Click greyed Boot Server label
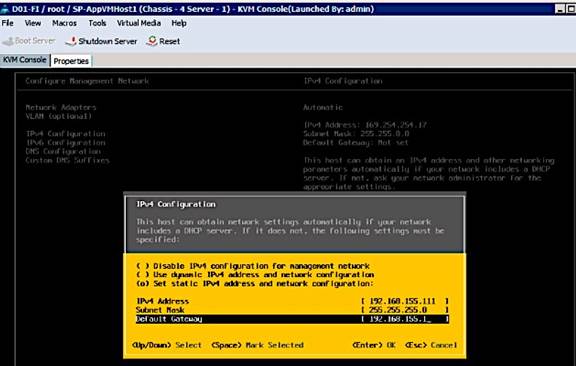 pos(35,41)
